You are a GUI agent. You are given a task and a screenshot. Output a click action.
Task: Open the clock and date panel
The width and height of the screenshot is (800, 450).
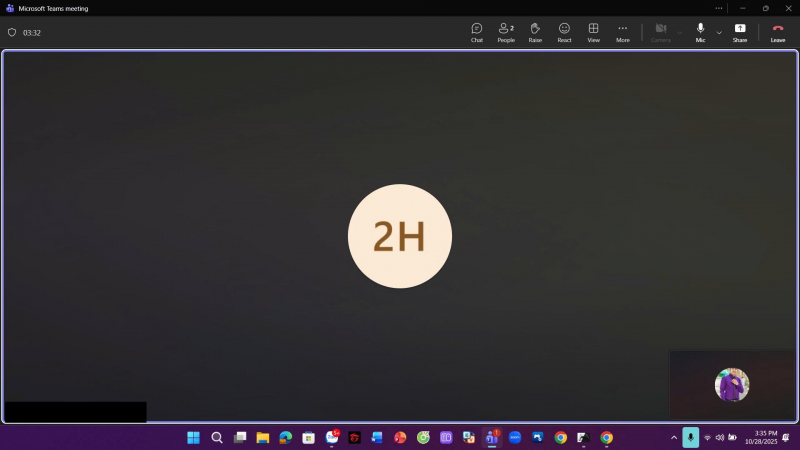[x=760, y=437]
